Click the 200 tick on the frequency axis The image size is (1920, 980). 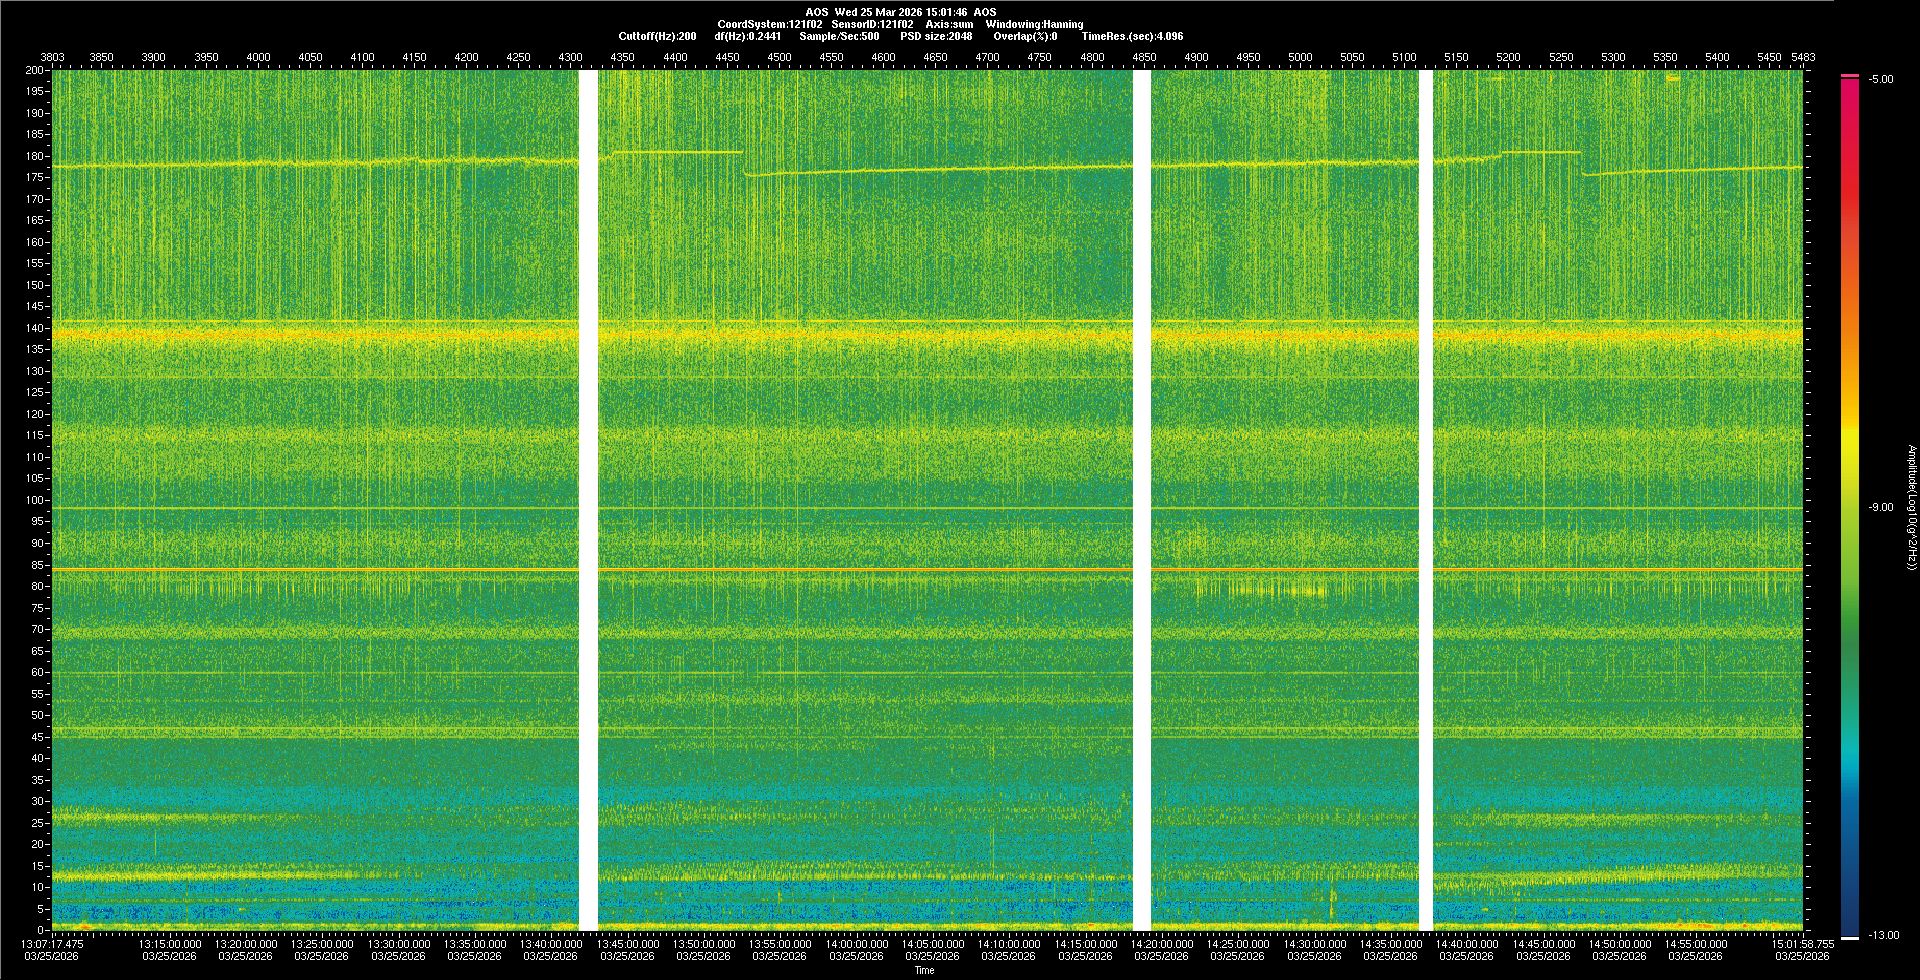34,70
